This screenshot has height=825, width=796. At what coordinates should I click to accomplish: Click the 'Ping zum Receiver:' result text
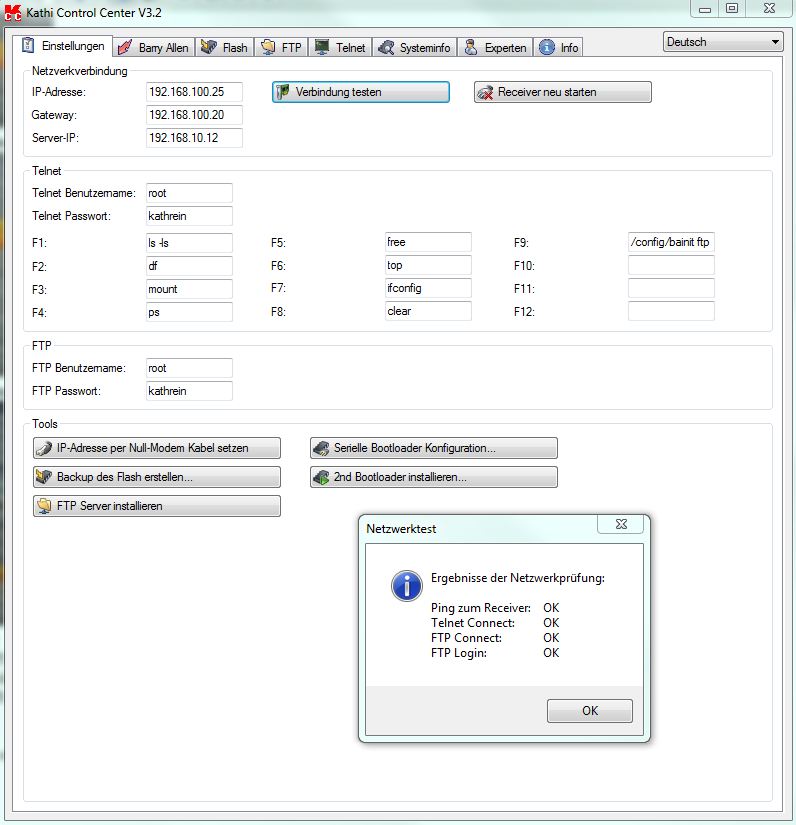point(481,608)
